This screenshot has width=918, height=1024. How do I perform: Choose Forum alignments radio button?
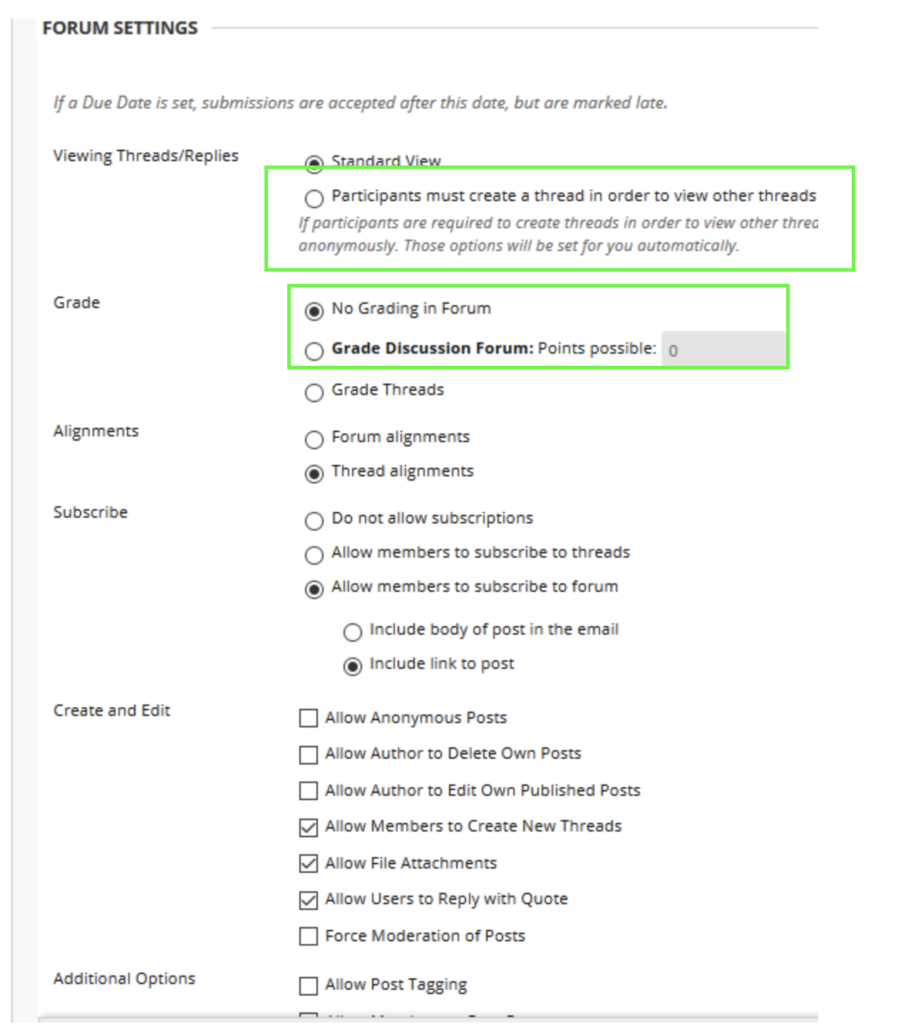(314, 438)
